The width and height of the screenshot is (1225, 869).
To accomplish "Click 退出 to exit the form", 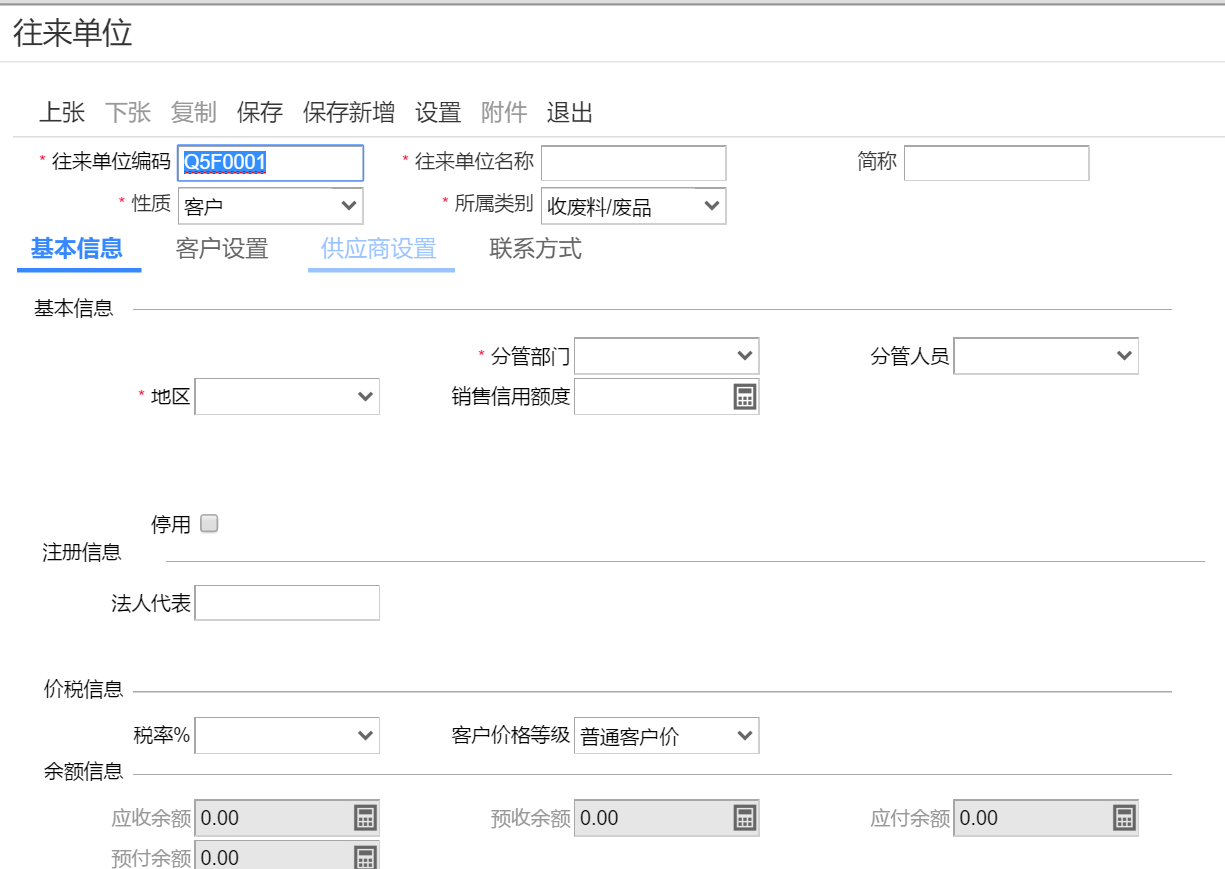I will (x=570, y=113).
